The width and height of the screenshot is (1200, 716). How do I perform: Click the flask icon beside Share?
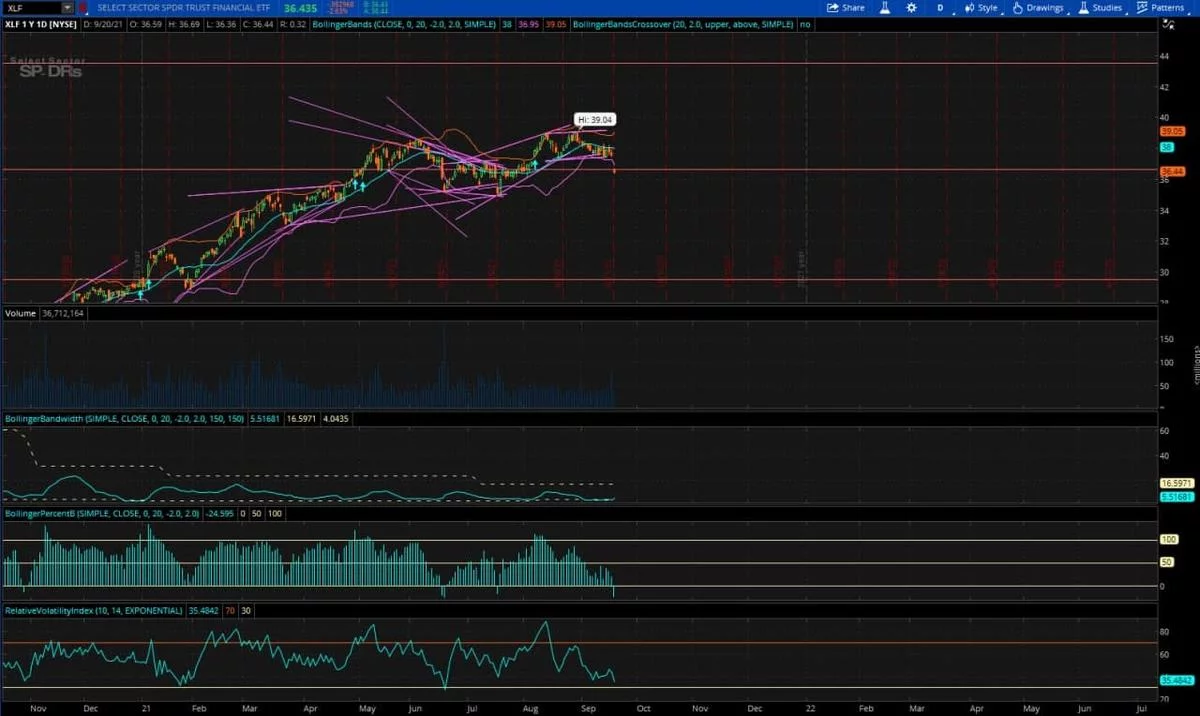pos(885,7)
